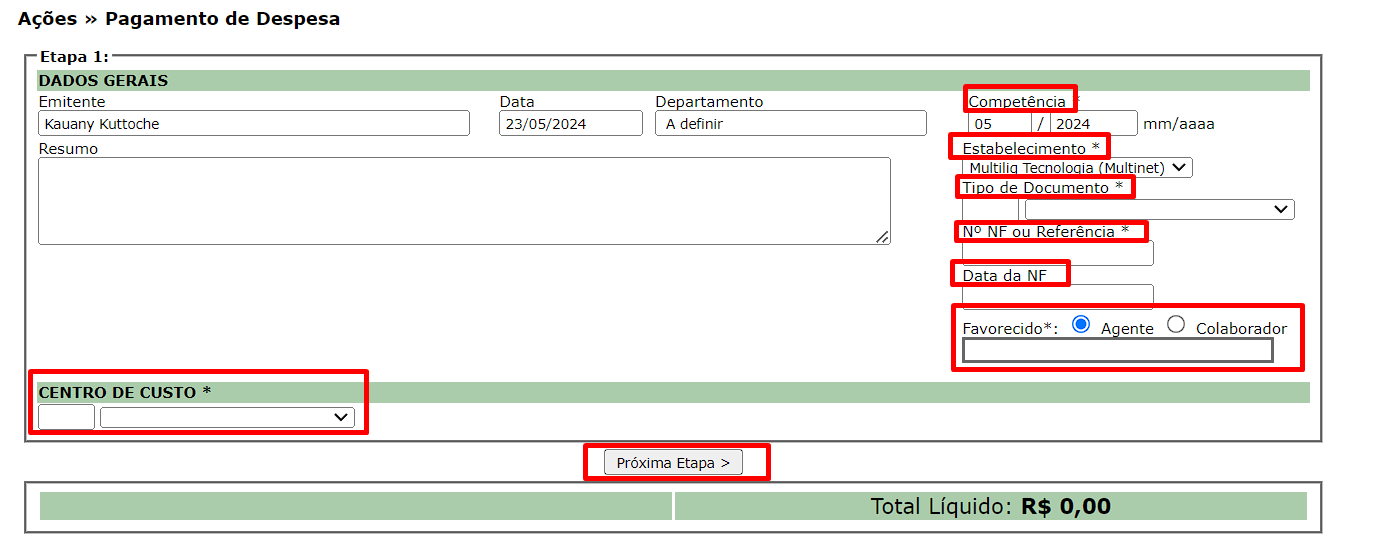Click Ações in the page breadcrumb
Viewport: 1379px width, 545px height.
49,19
